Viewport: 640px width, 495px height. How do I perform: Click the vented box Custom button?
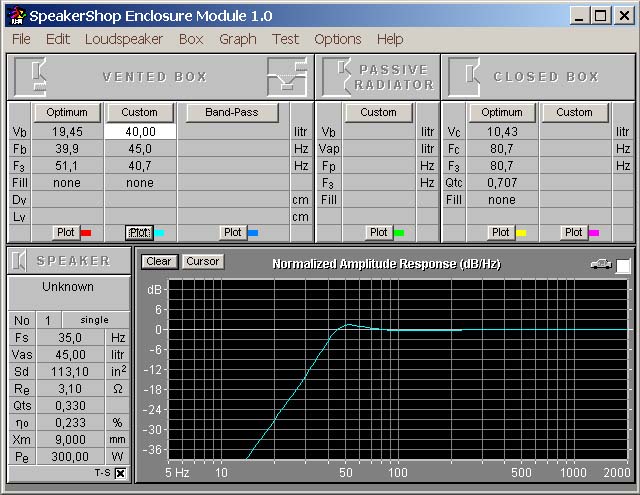click(140, 112)
